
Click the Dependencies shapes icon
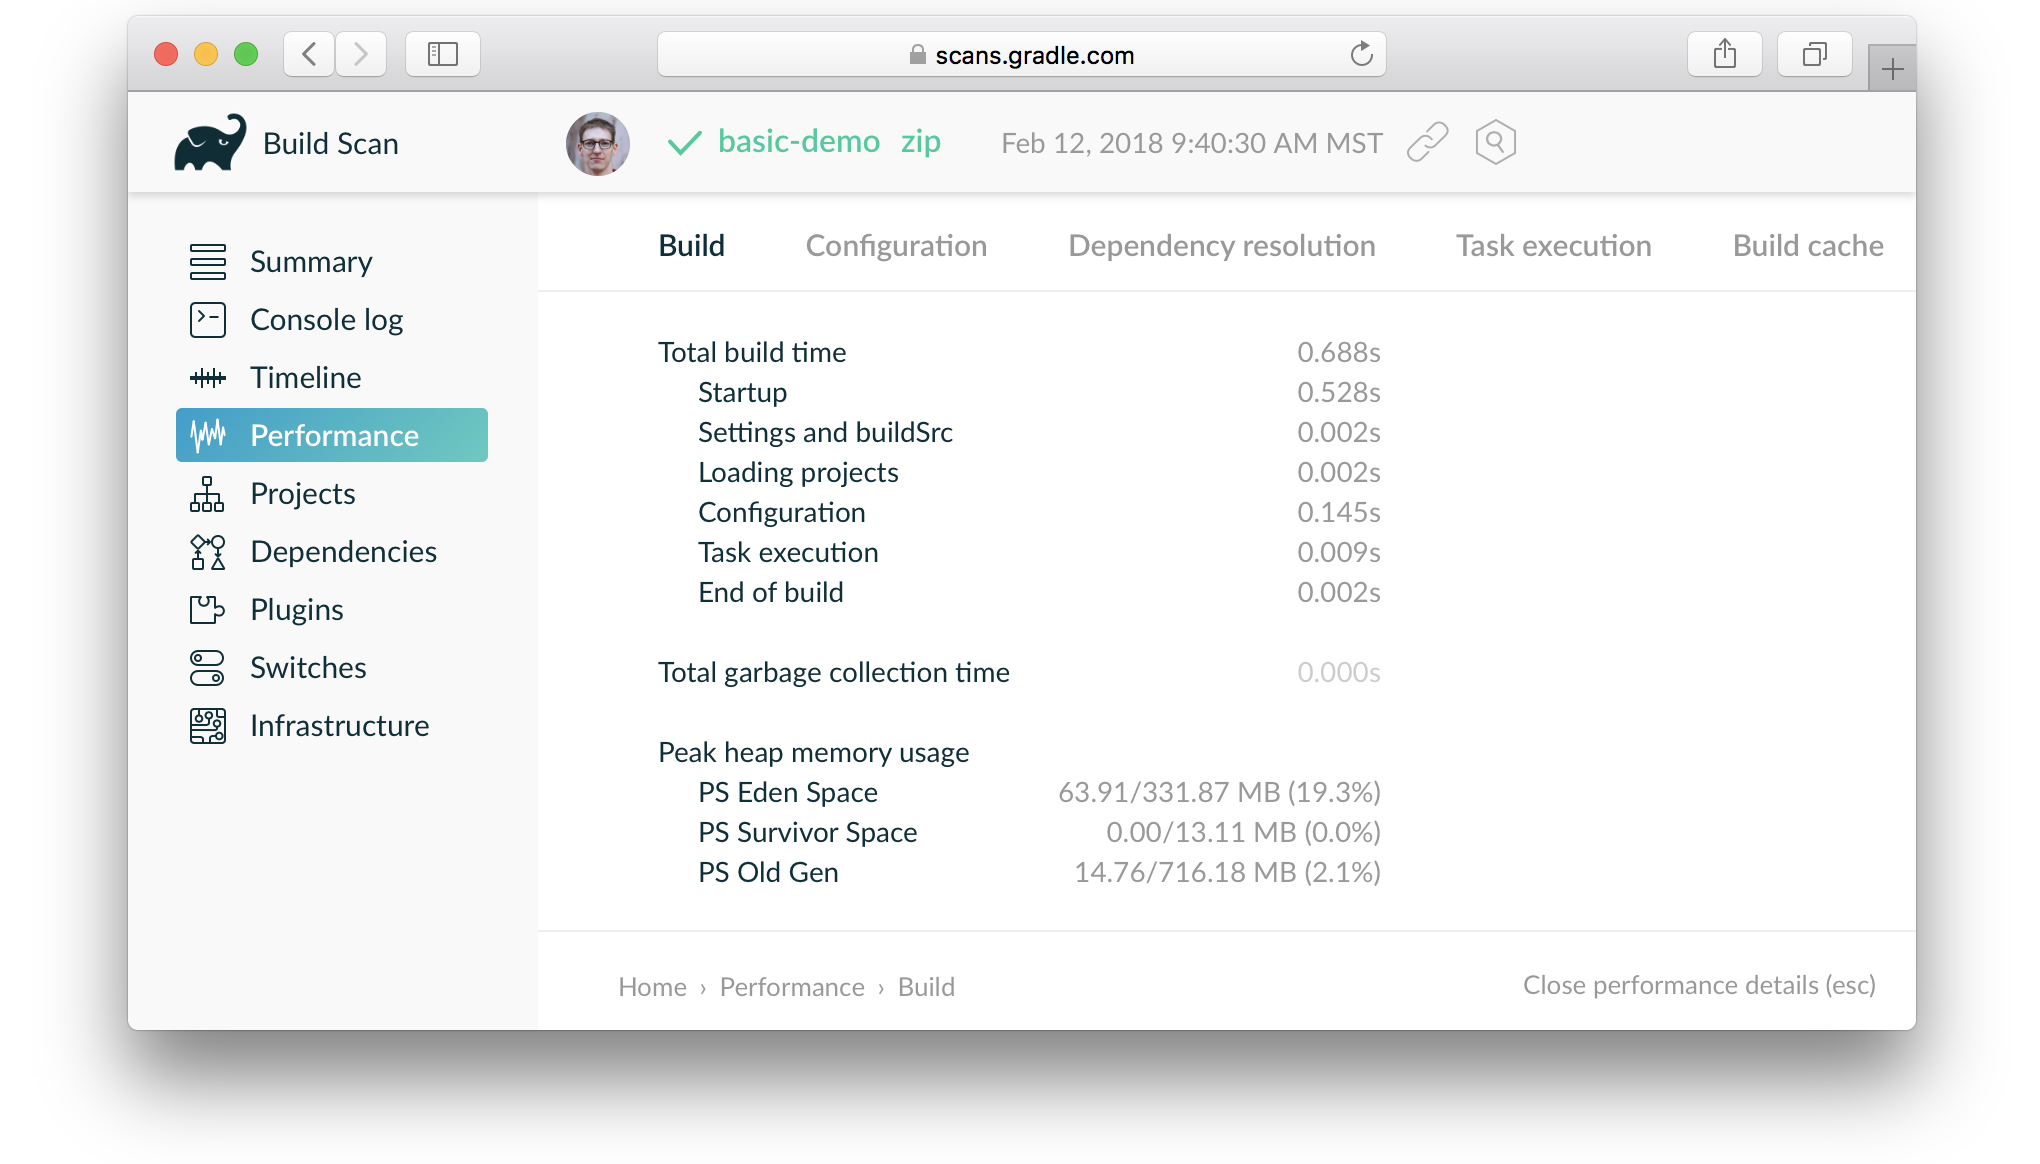tap(208, 552)
